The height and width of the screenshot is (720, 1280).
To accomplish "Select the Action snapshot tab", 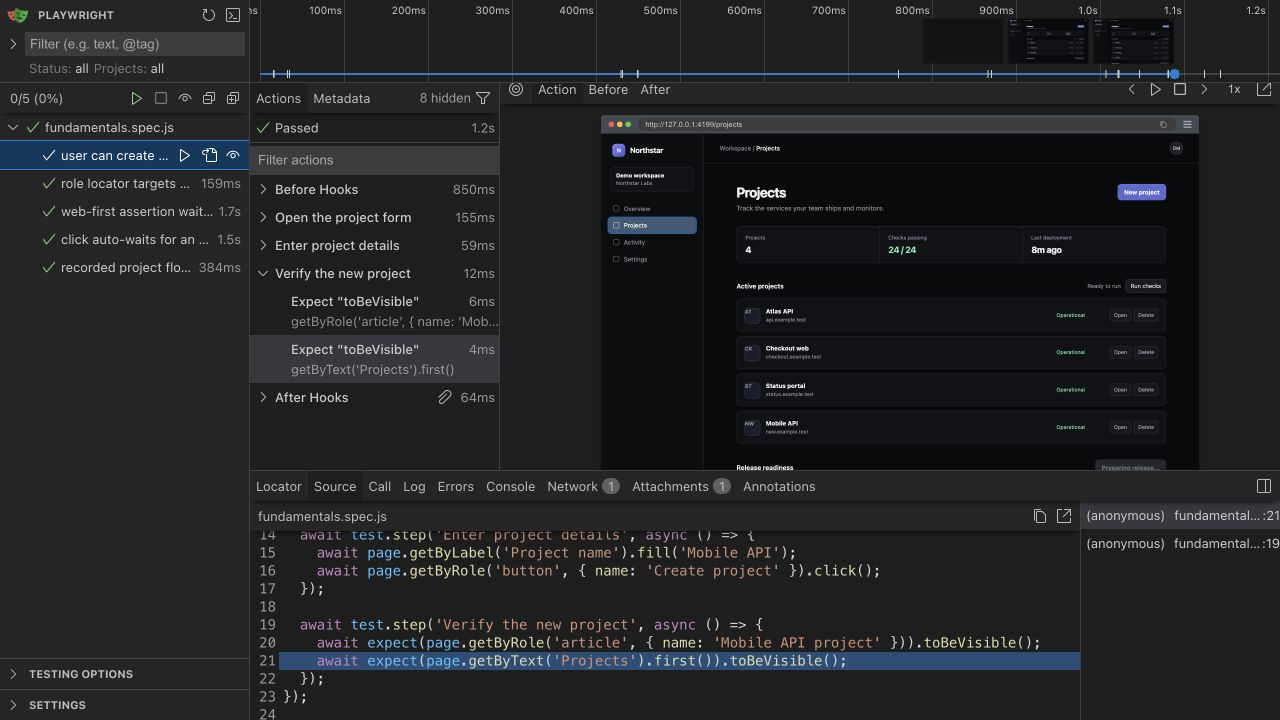I will pyautogui.click(x=557, y=89).
